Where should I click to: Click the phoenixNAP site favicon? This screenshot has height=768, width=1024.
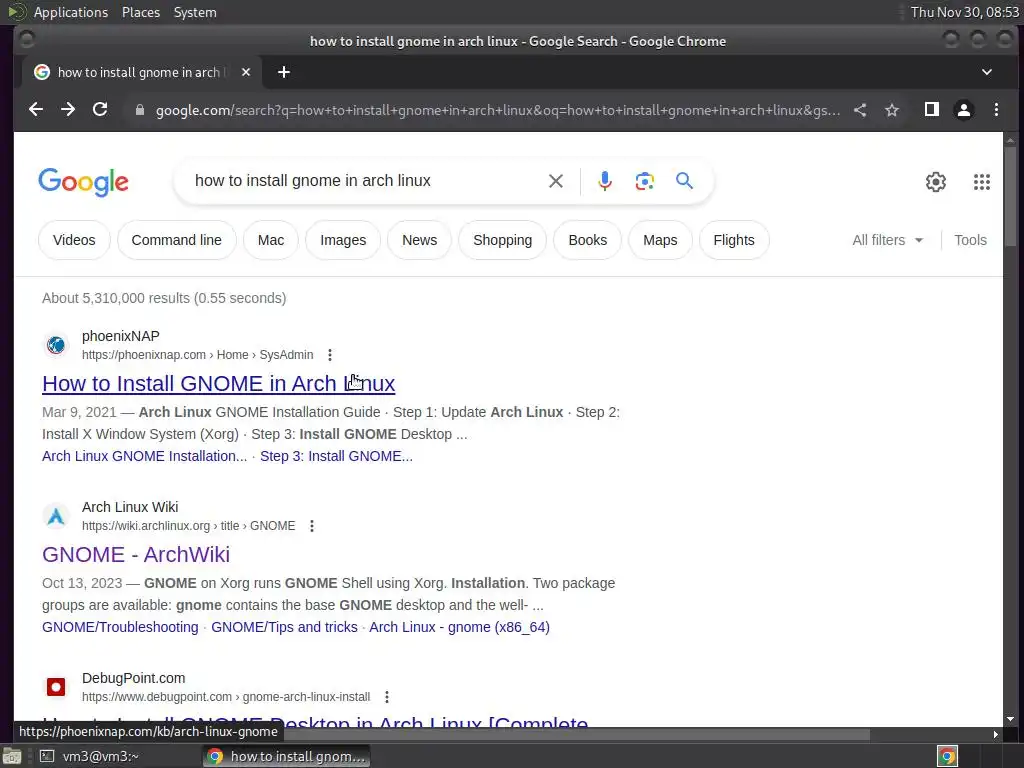56,345
